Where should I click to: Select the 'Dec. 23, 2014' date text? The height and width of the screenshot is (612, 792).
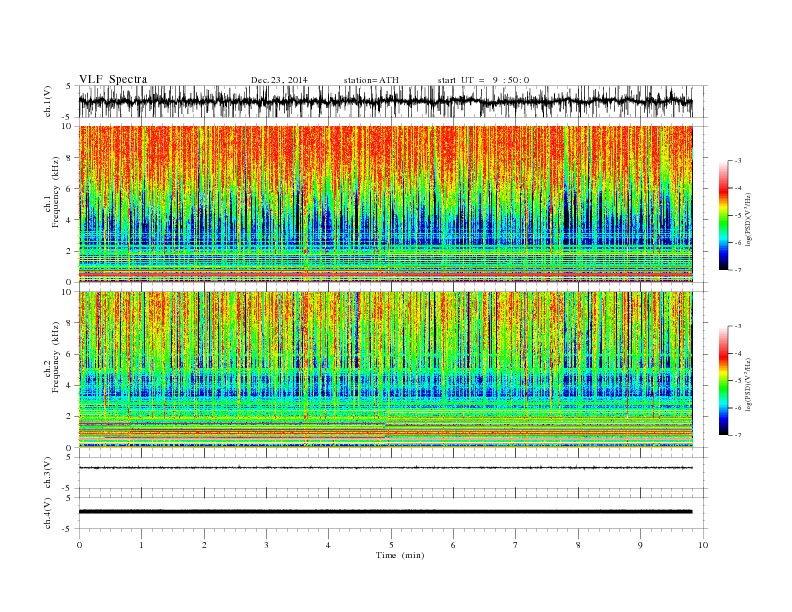279,80
